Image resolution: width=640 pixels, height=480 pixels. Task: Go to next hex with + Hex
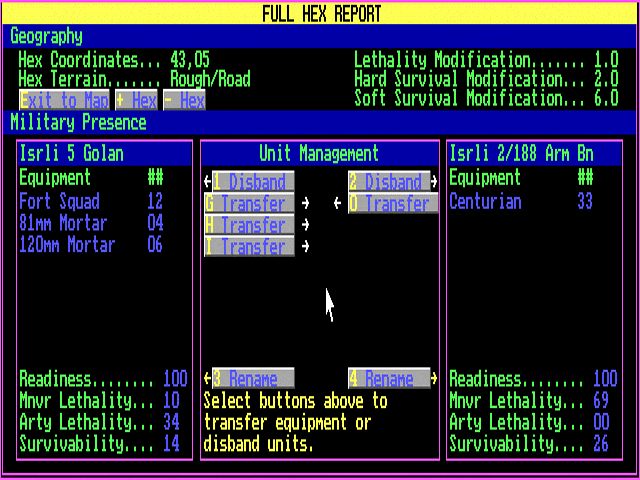click(136, 100)
